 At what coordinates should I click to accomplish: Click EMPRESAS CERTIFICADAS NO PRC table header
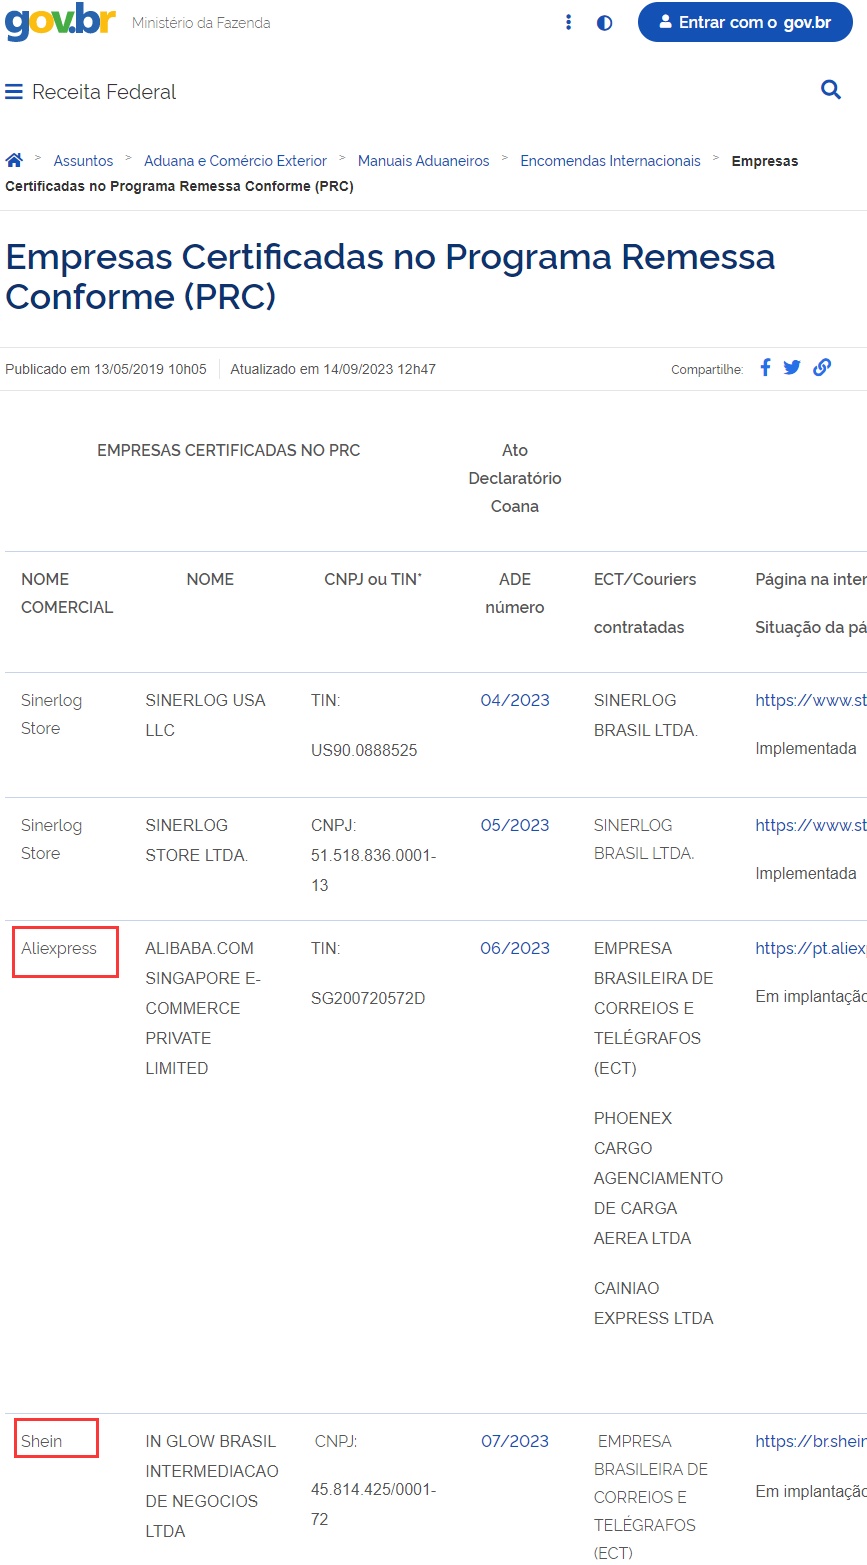click(x=228, y=450)
